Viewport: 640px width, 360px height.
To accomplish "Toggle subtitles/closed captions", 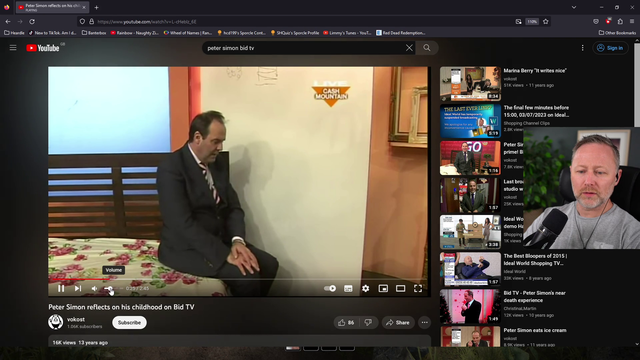I will click(x=348, y=289).
